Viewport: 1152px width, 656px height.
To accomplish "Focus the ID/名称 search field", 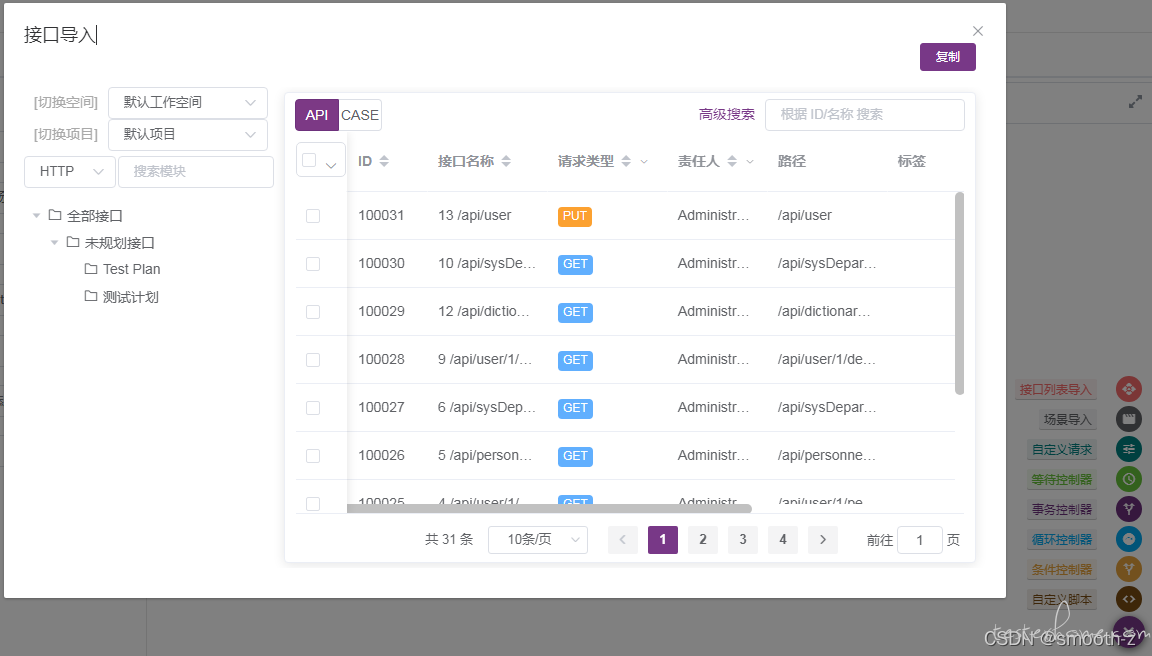I will 864,115.
